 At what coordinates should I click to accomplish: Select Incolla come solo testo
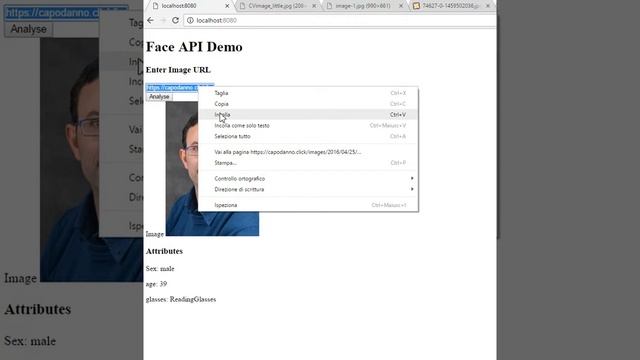[x=308, y=126]
